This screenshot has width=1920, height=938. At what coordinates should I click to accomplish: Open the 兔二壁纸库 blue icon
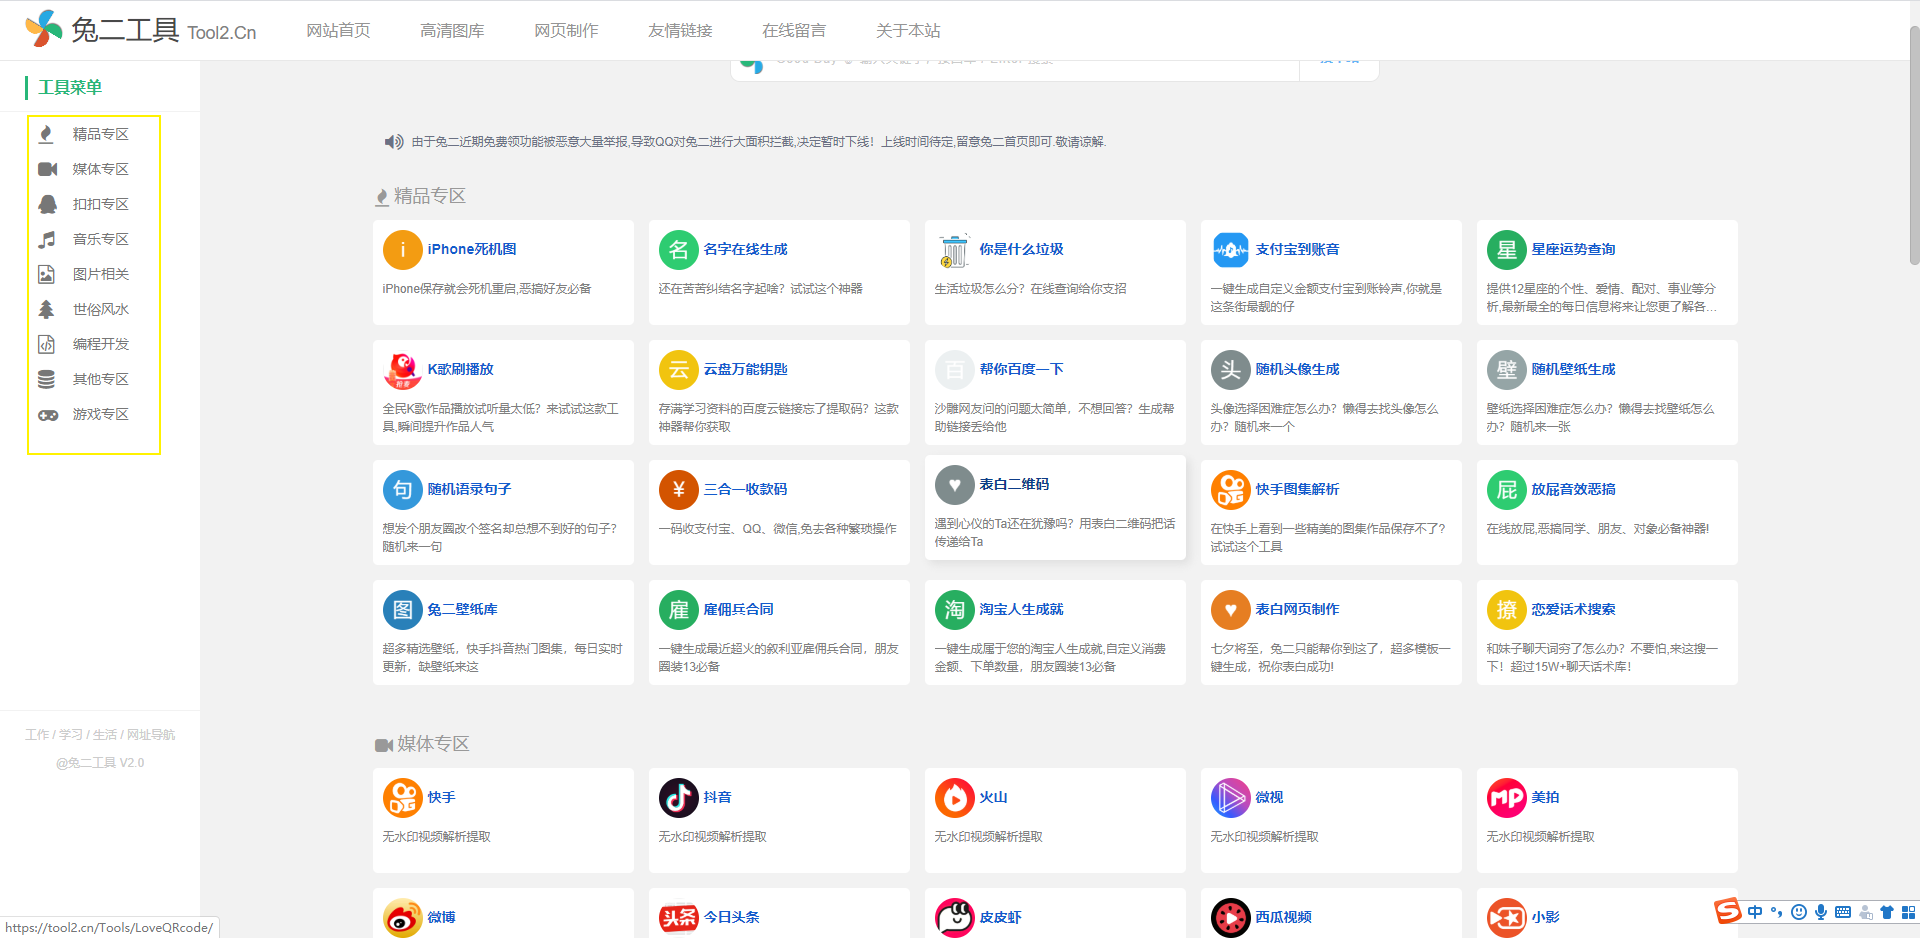402,610
